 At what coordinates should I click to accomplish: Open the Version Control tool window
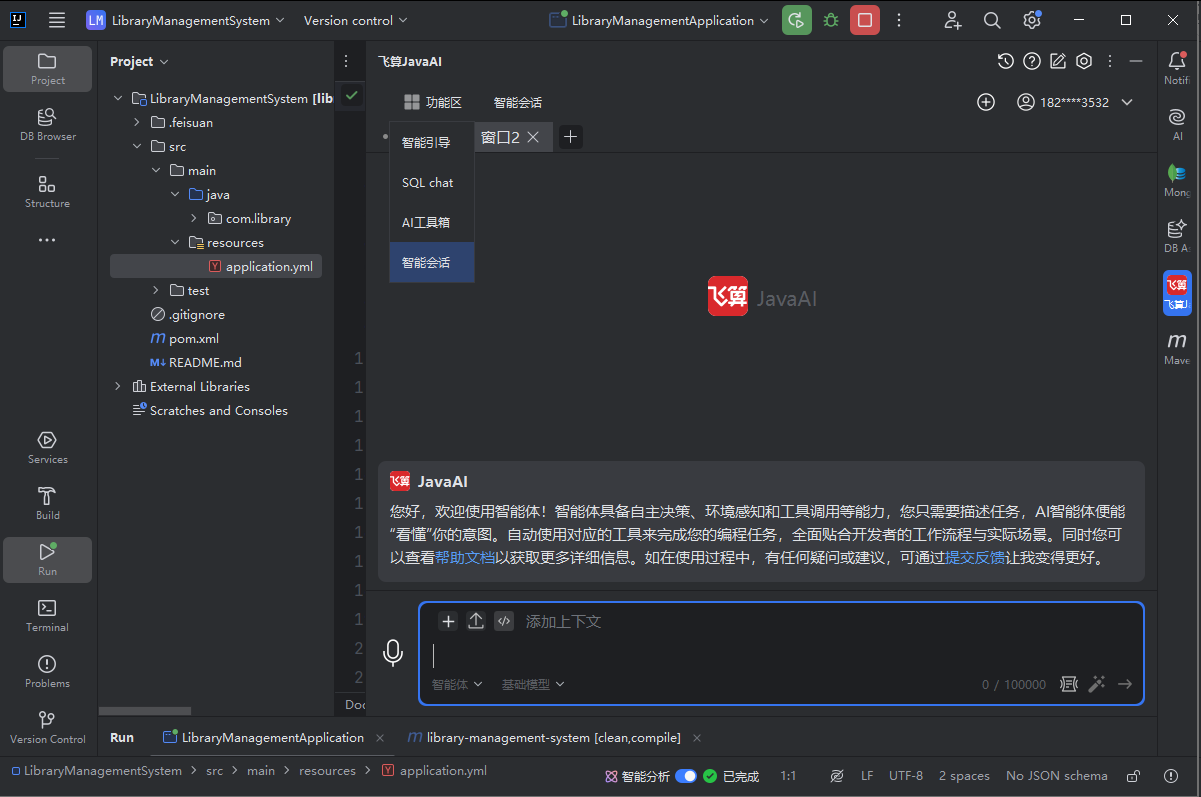[x=47, y=727]
